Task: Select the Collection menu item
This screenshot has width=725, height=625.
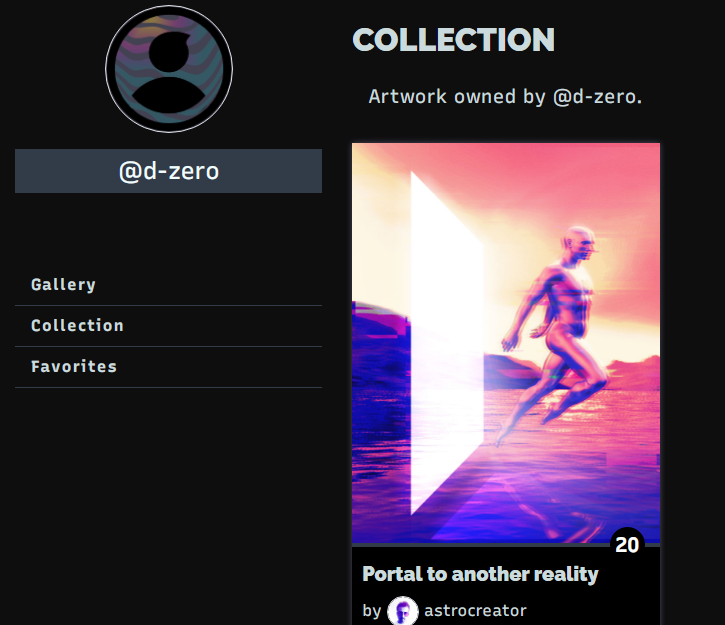Action: click(x=168, y=326)
